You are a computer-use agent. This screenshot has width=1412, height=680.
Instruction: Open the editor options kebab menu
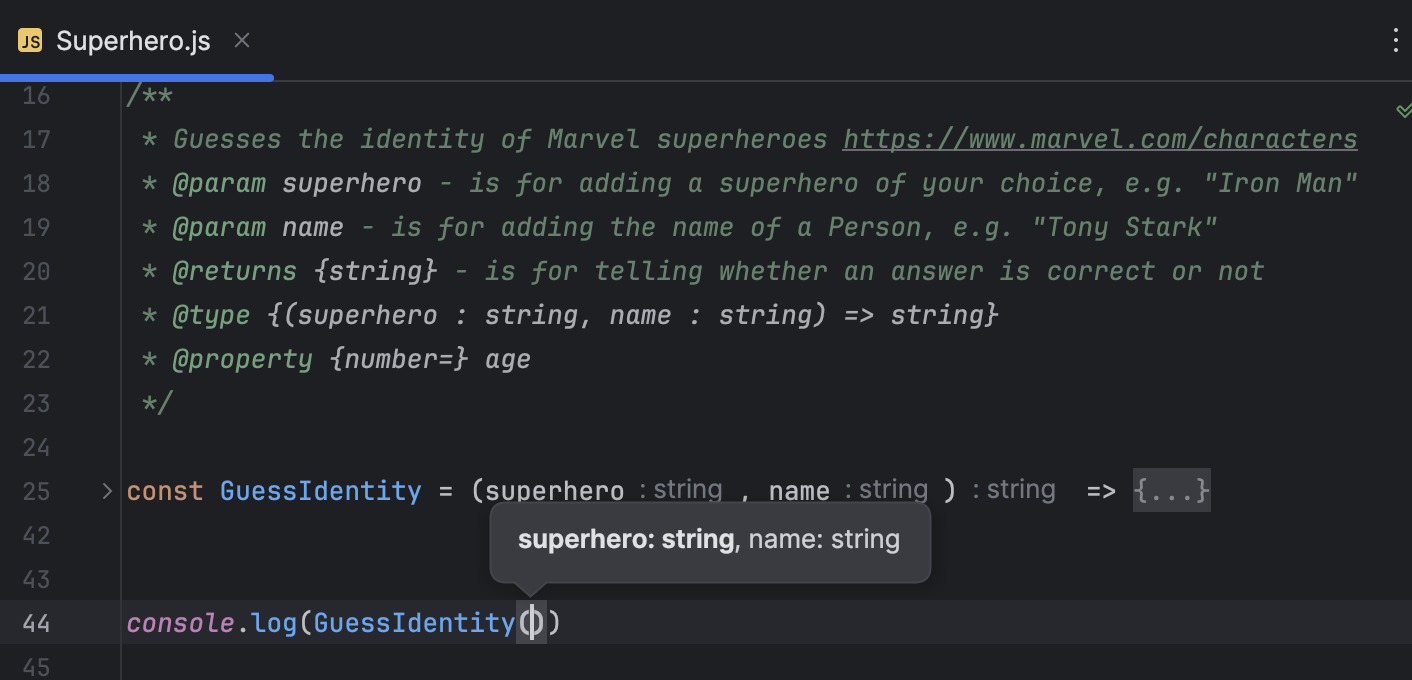[x=1396, y=40]
